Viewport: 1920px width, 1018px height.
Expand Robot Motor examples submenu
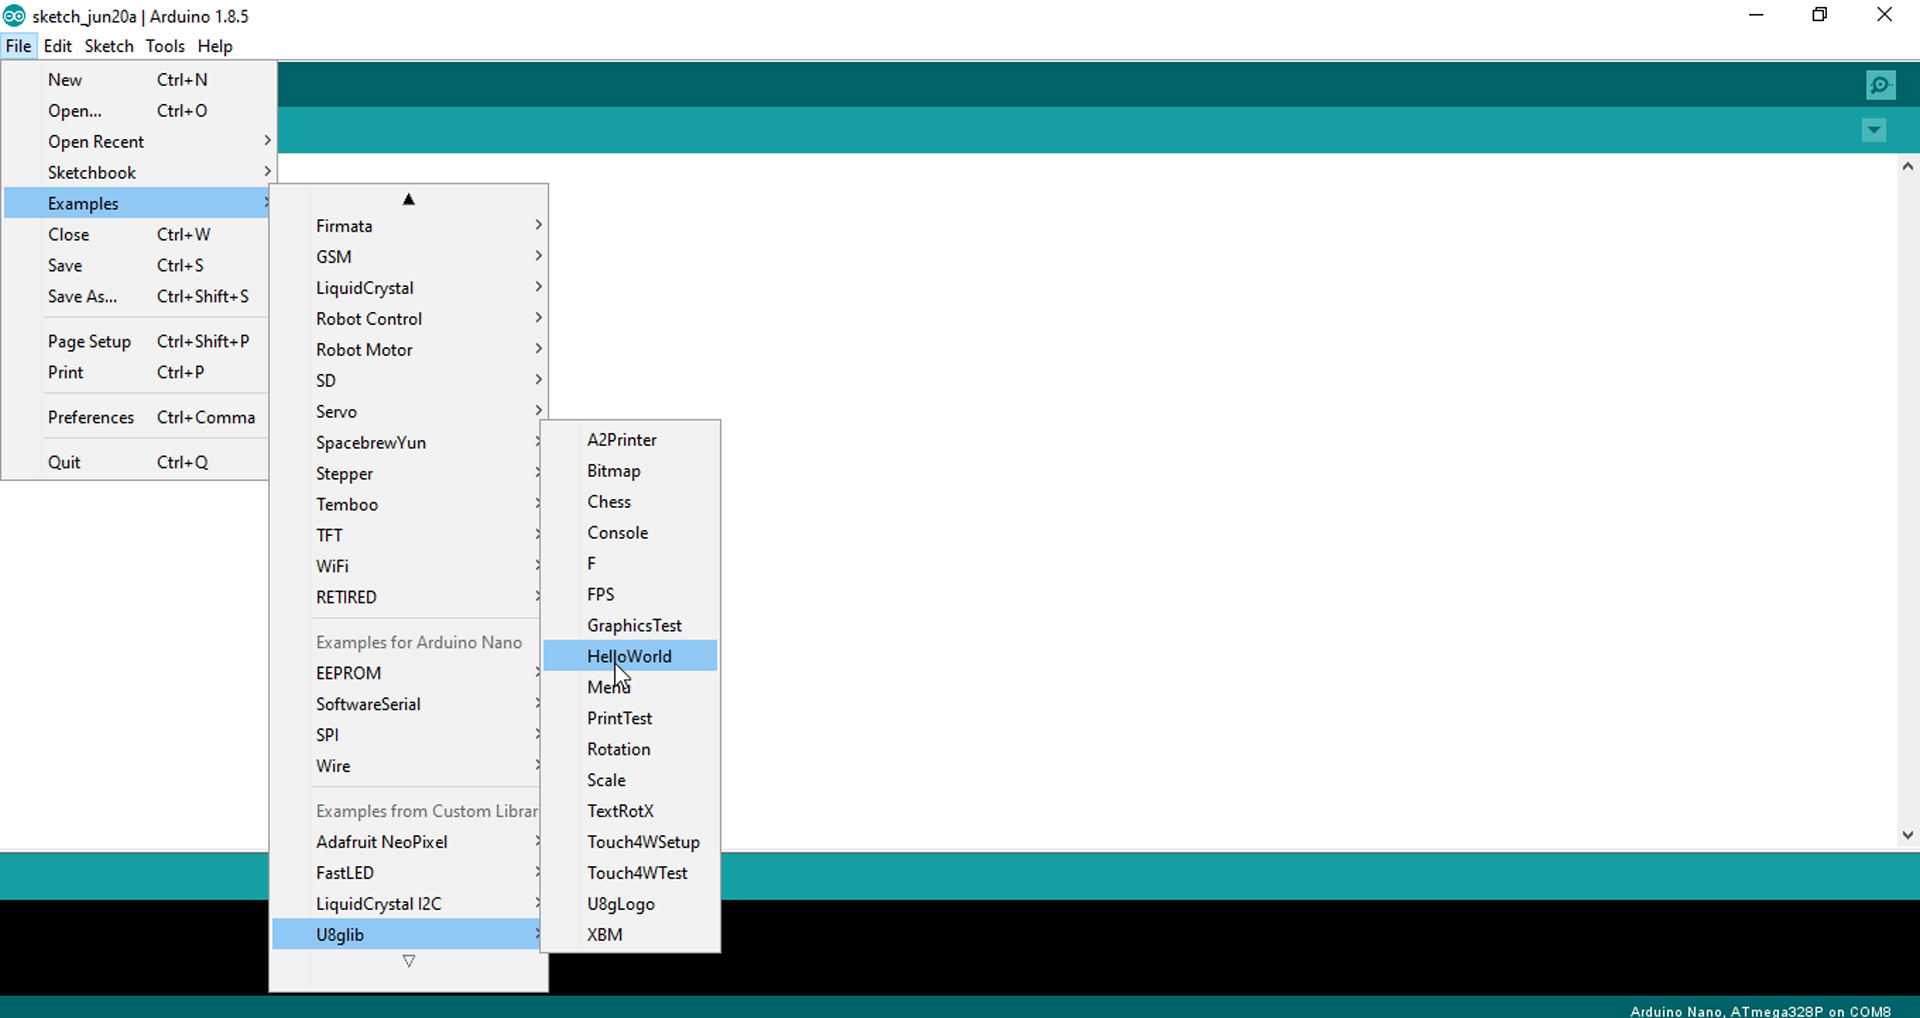(409, 350)
